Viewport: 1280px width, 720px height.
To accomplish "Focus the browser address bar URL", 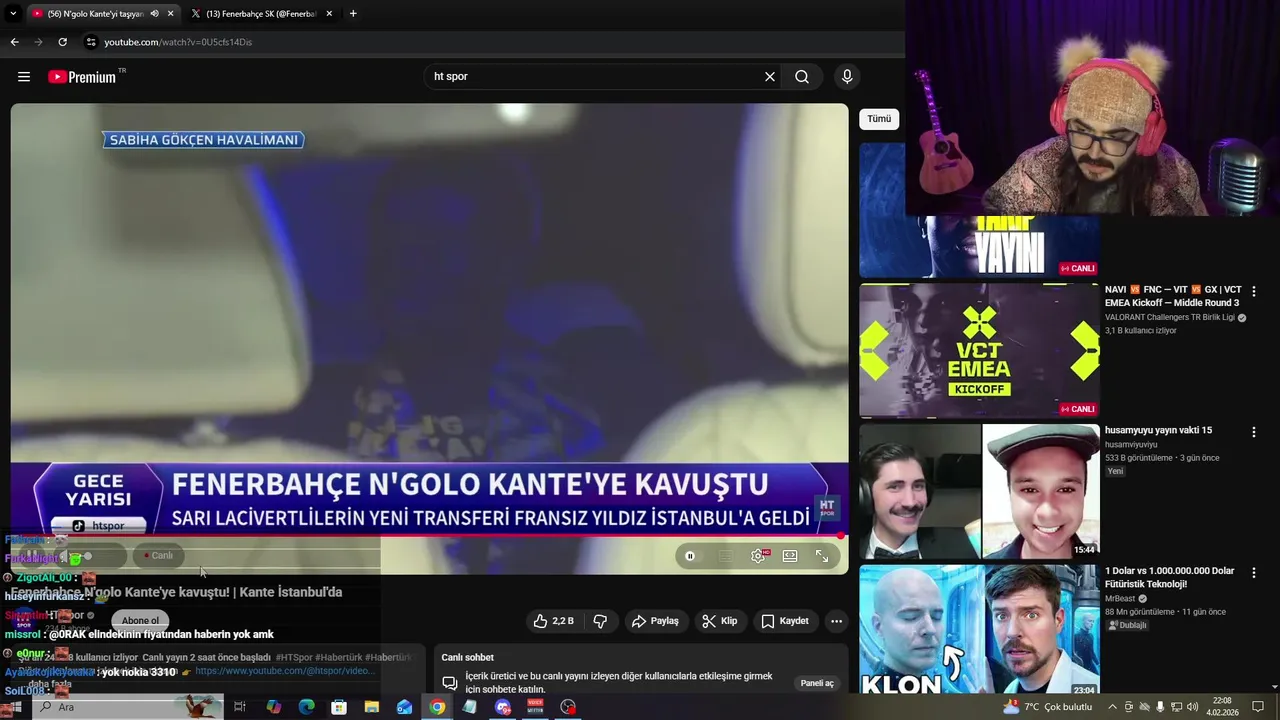I will tap(178, 42).
